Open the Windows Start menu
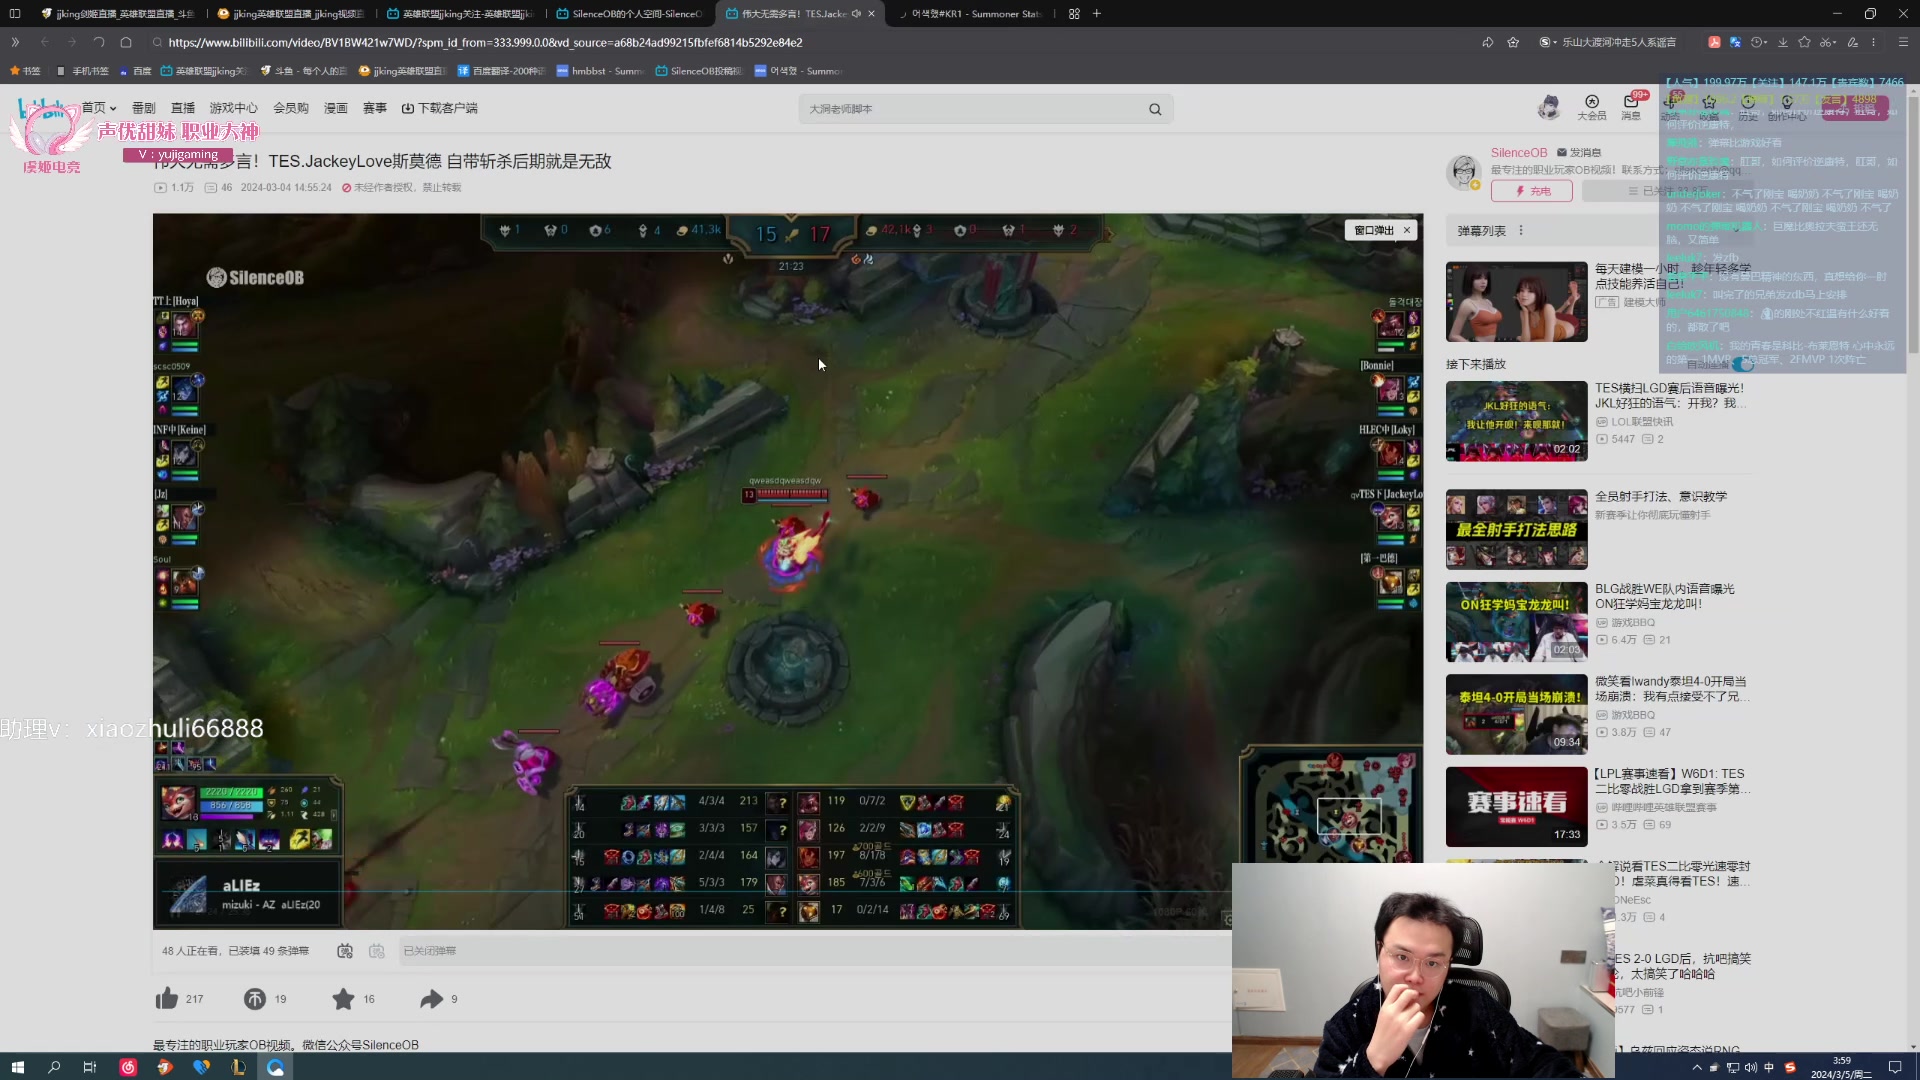Viewport: 1920px width, 1080px height. pos(17,1067)
